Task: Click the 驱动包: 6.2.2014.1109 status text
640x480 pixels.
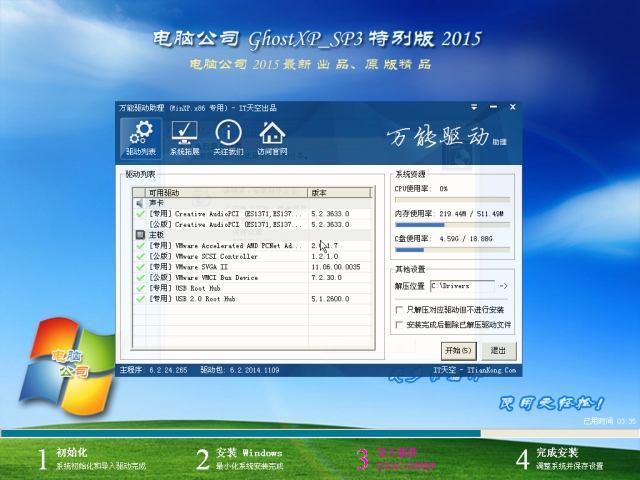Action: [240, 370]
